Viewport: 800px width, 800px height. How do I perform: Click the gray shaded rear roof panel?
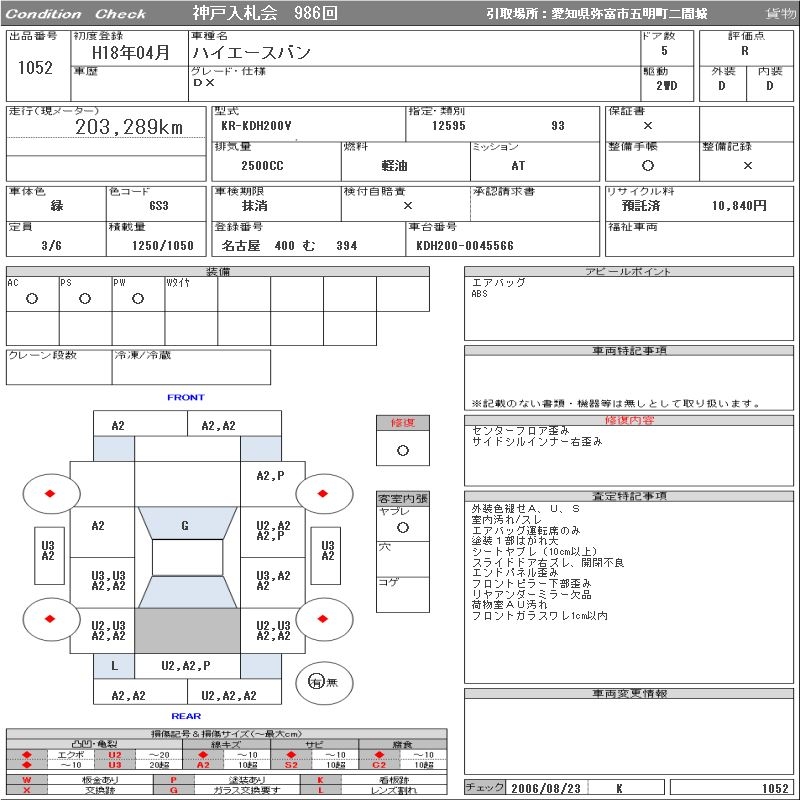(187, 631)
